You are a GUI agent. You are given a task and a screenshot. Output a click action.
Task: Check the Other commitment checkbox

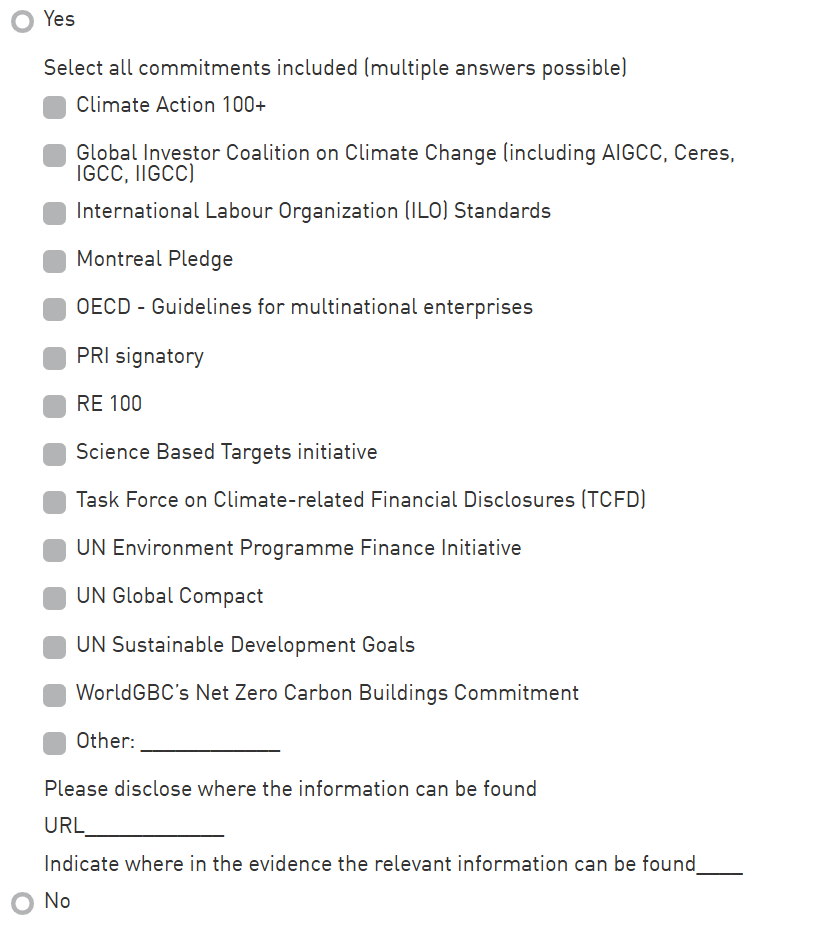[55, 743]
